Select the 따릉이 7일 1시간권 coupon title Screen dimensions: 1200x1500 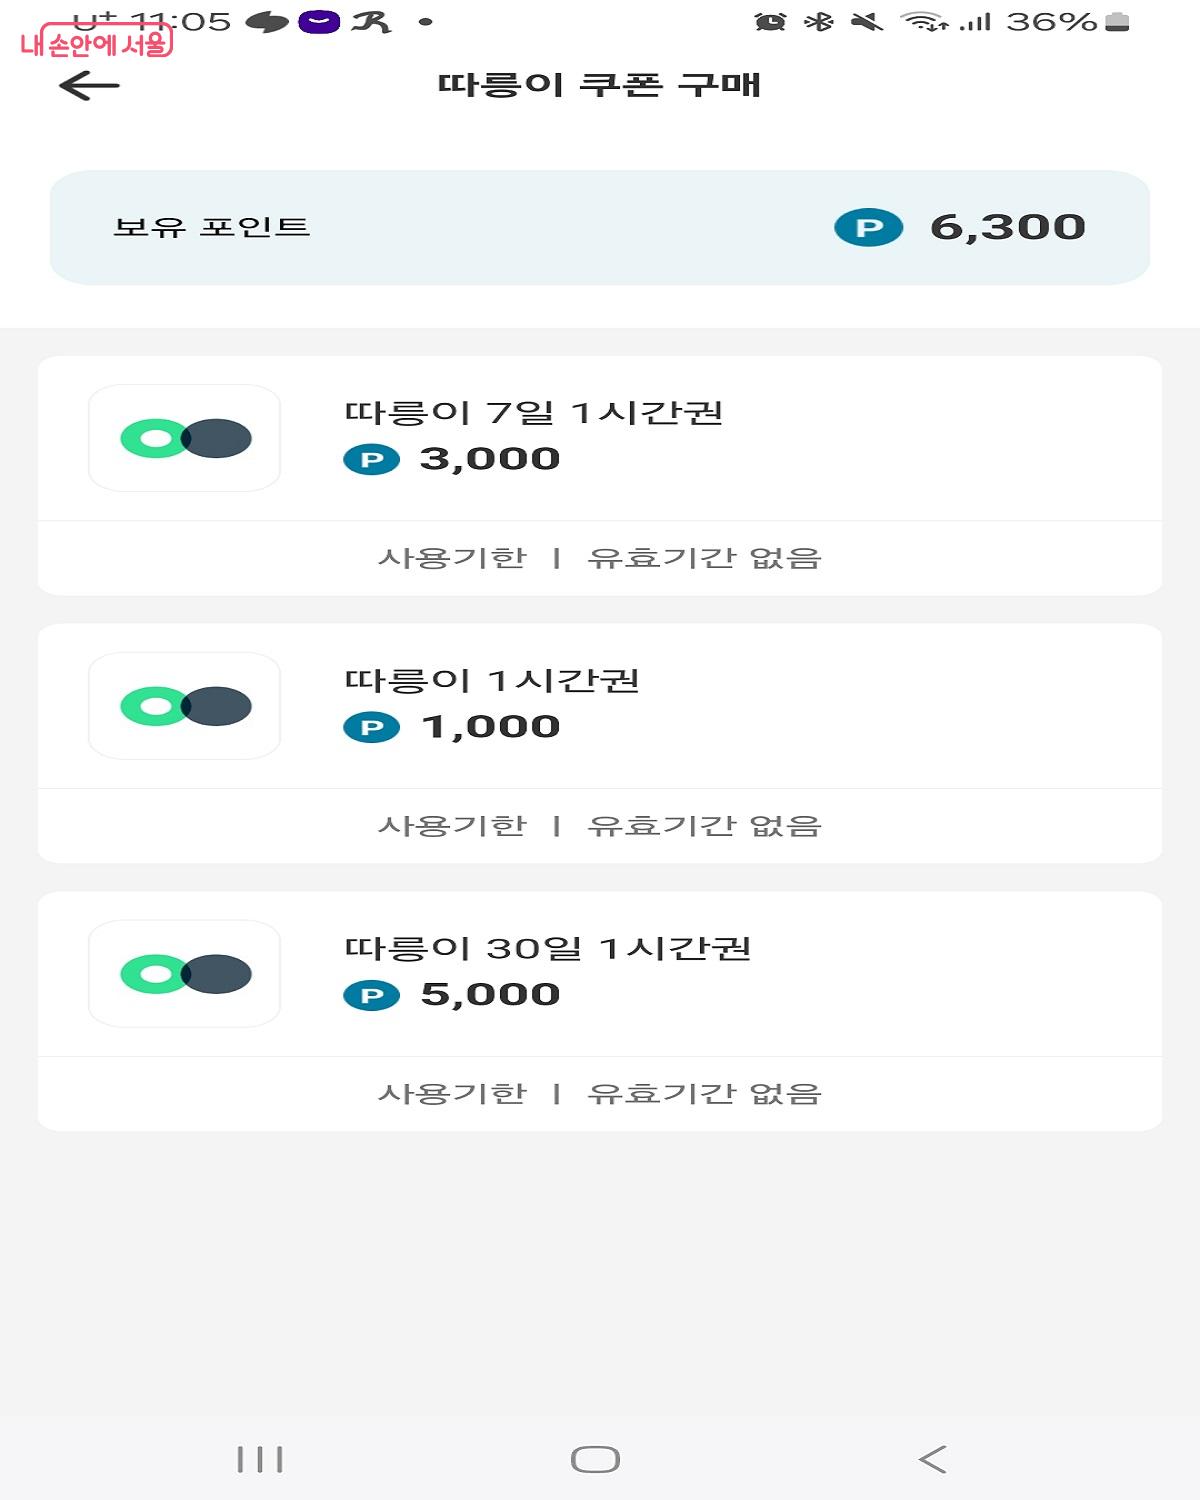(x=533, y=413)
